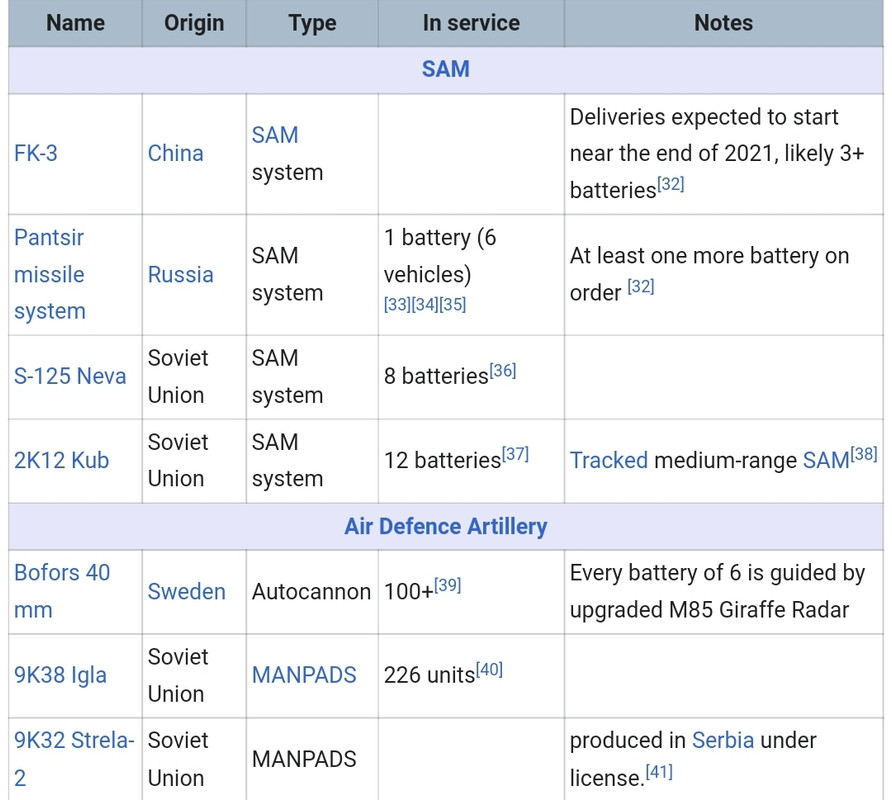Follow the Serbia link in Notes
The image size is (892, 800).
pyautogui.click(x=723, y=741)
